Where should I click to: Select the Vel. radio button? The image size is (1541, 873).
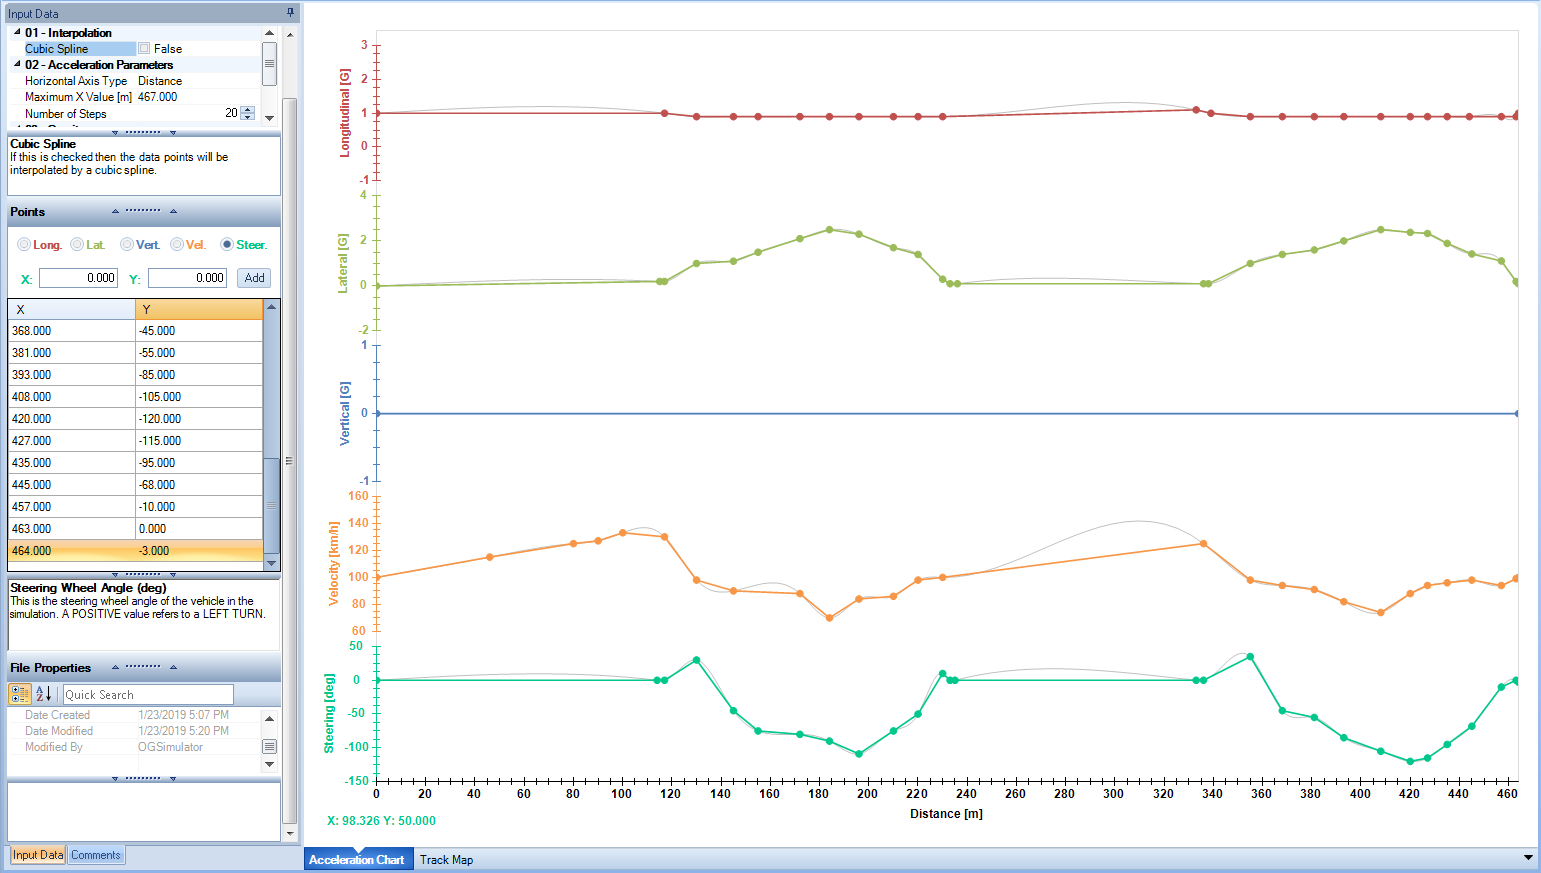(x=177, y=245)
